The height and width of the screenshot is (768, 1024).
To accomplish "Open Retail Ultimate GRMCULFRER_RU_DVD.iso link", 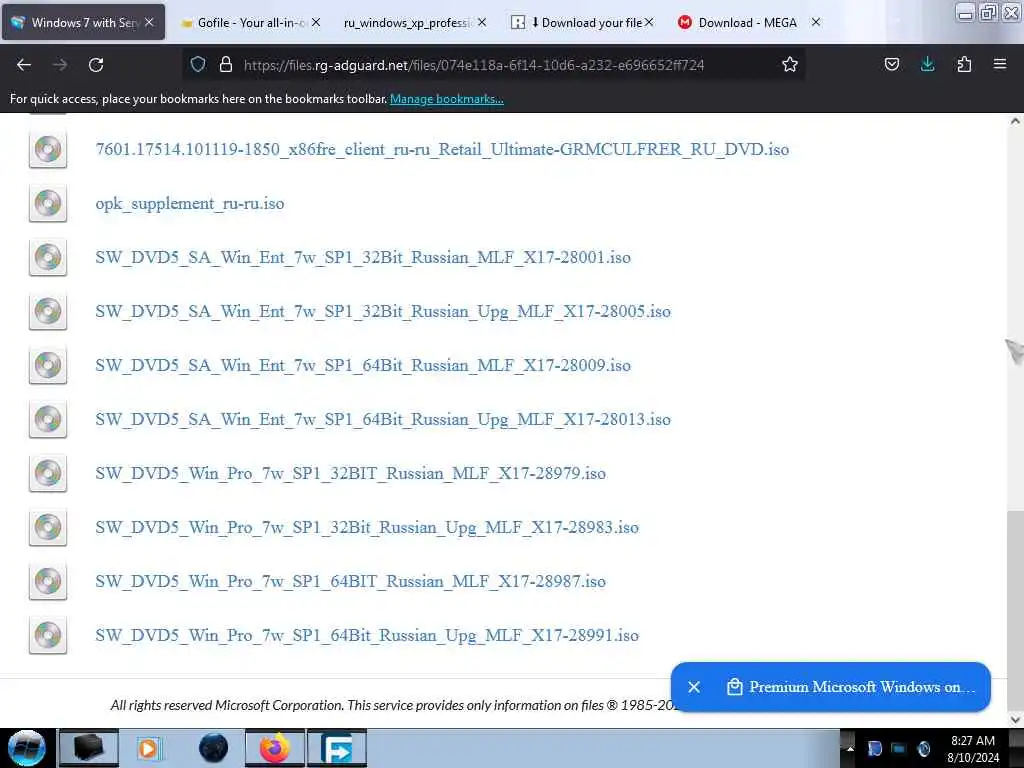I will (442, 150).
